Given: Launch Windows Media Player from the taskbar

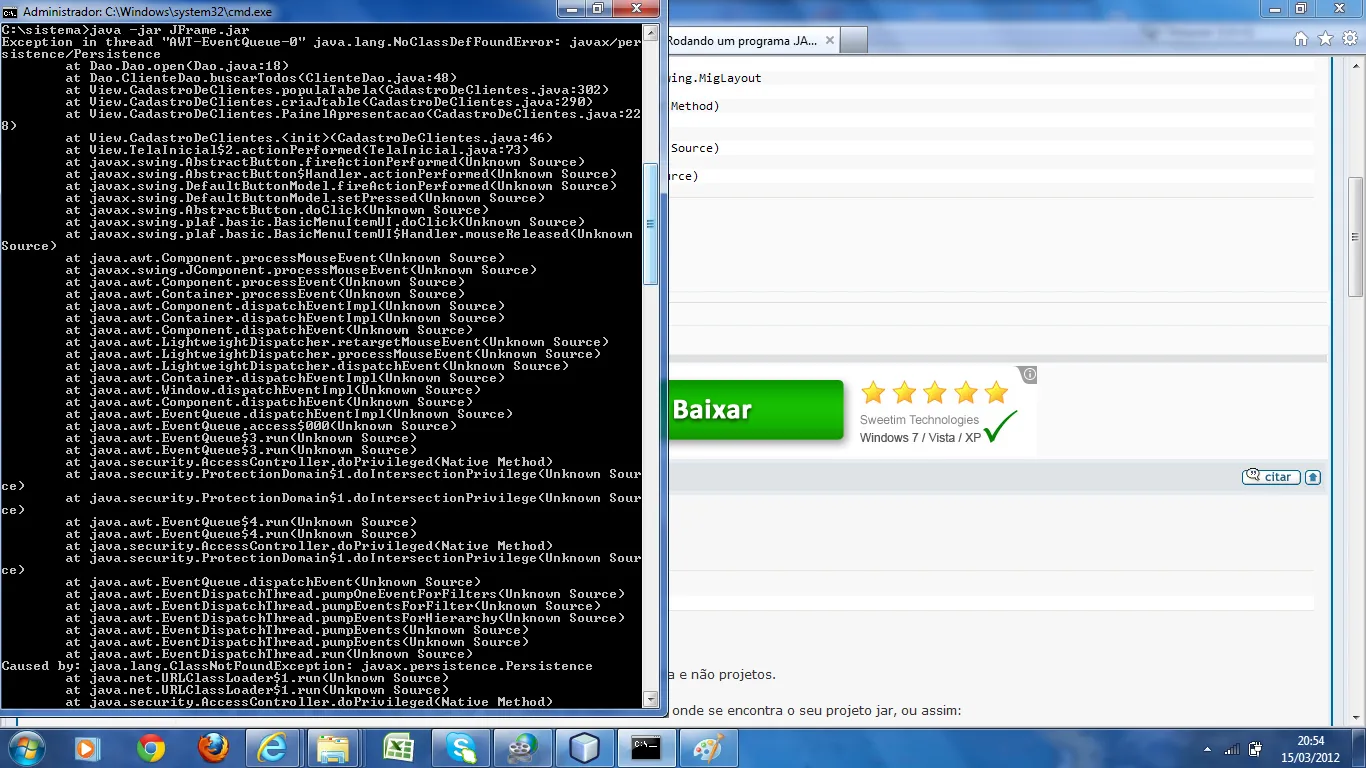Looking at the screenshot, I should [x=86, y=747].
